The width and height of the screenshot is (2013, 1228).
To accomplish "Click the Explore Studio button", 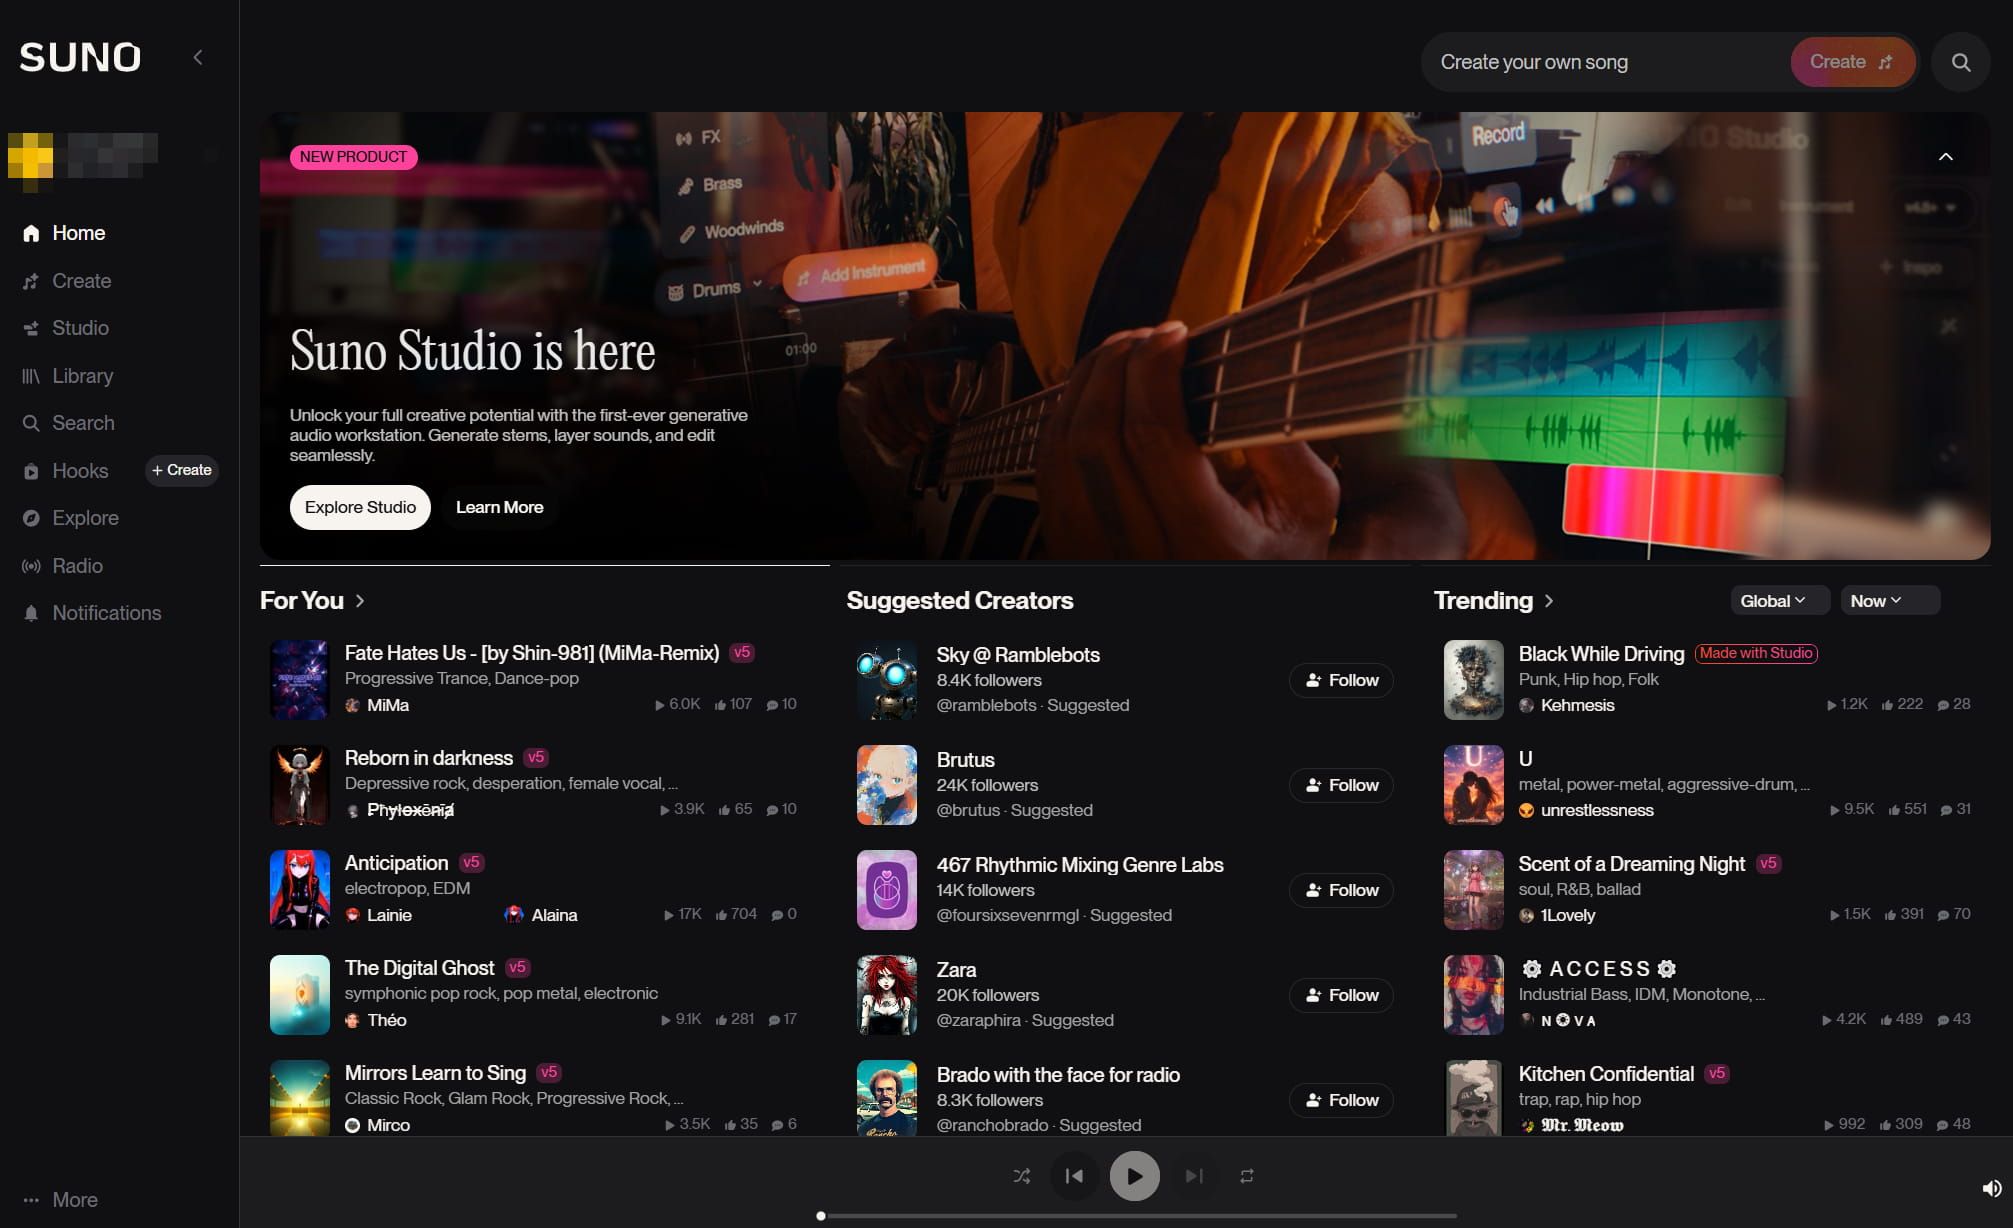I will coord(360,507).
